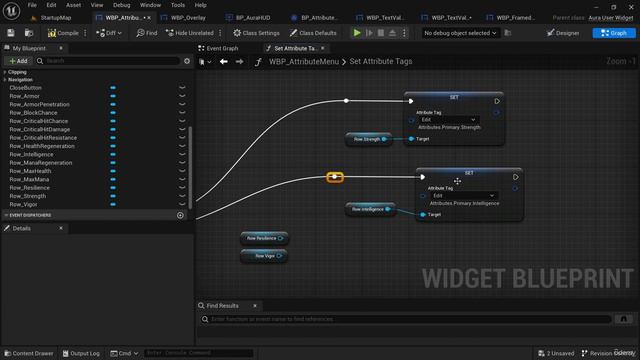Toggle visibility eye of CloseButton
The image size is (640, 360).
click(182, 88)
